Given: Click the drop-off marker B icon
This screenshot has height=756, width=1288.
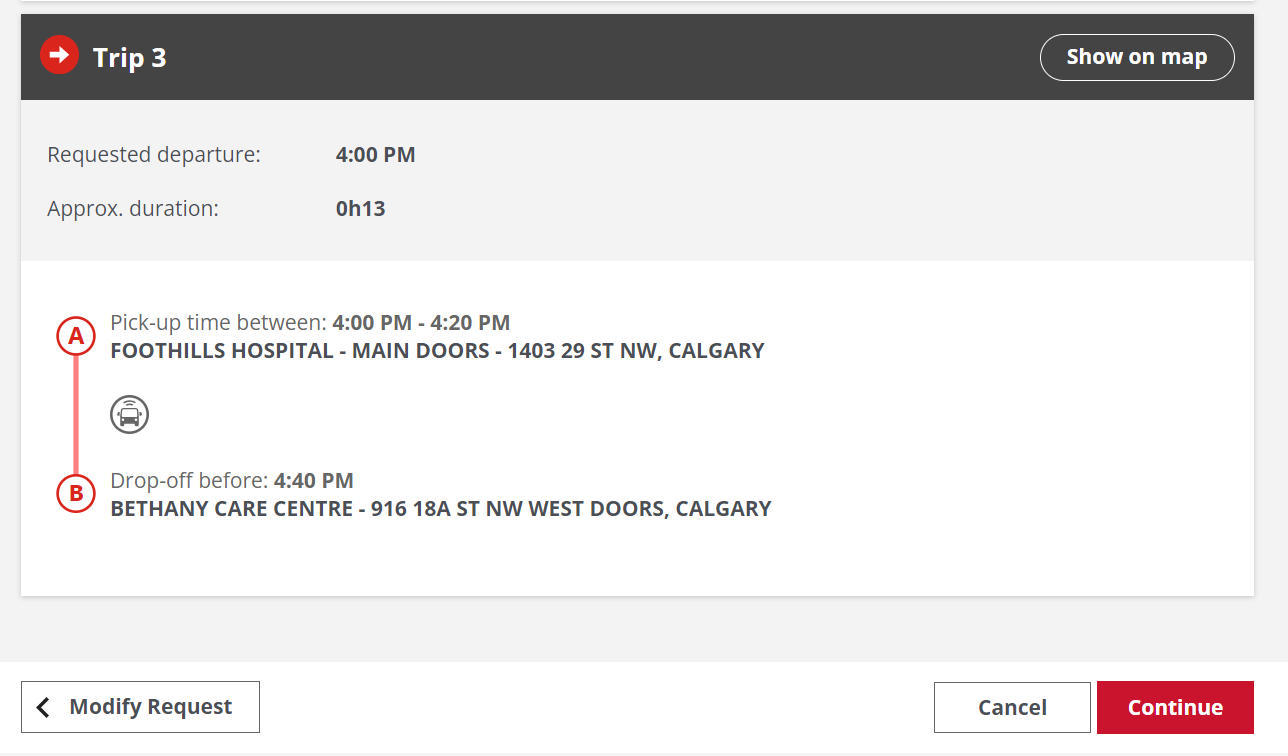Looking at the screenshot, I should [x=75, y=493].
